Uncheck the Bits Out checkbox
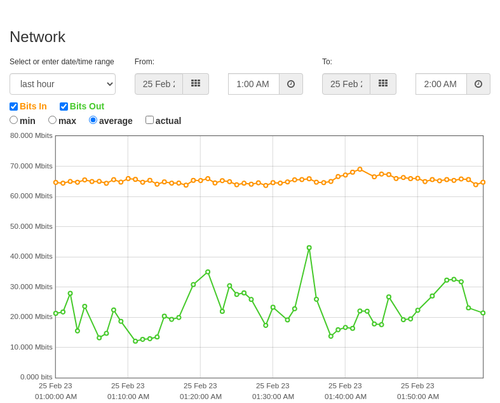 [x=64, y=106]
